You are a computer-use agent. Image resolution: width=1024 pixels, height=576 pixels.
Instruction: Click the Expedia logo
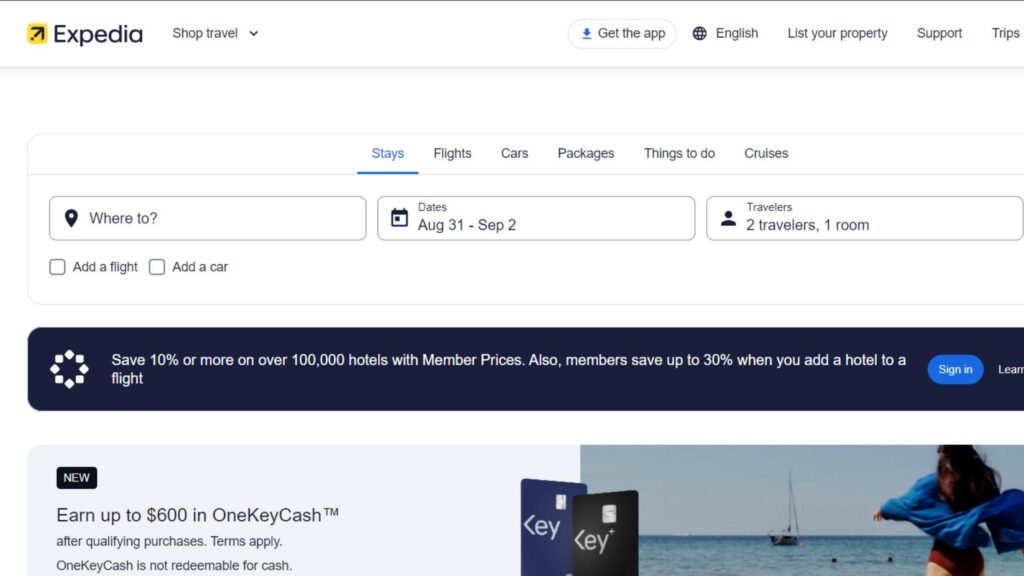click(85, 32)
